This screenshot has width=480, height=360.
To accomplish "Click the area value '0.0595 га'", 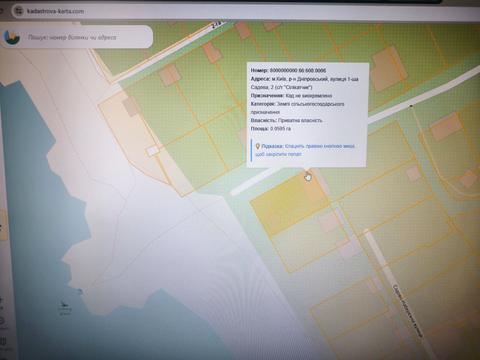I will click(280, 128).
